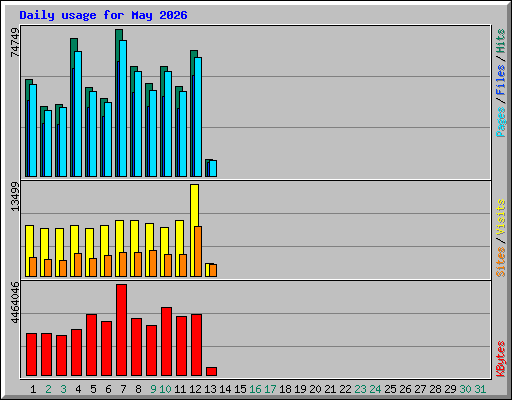Click the cyan pages bar for day 2
Screen dimensions: 512x400
pos(48,143)
